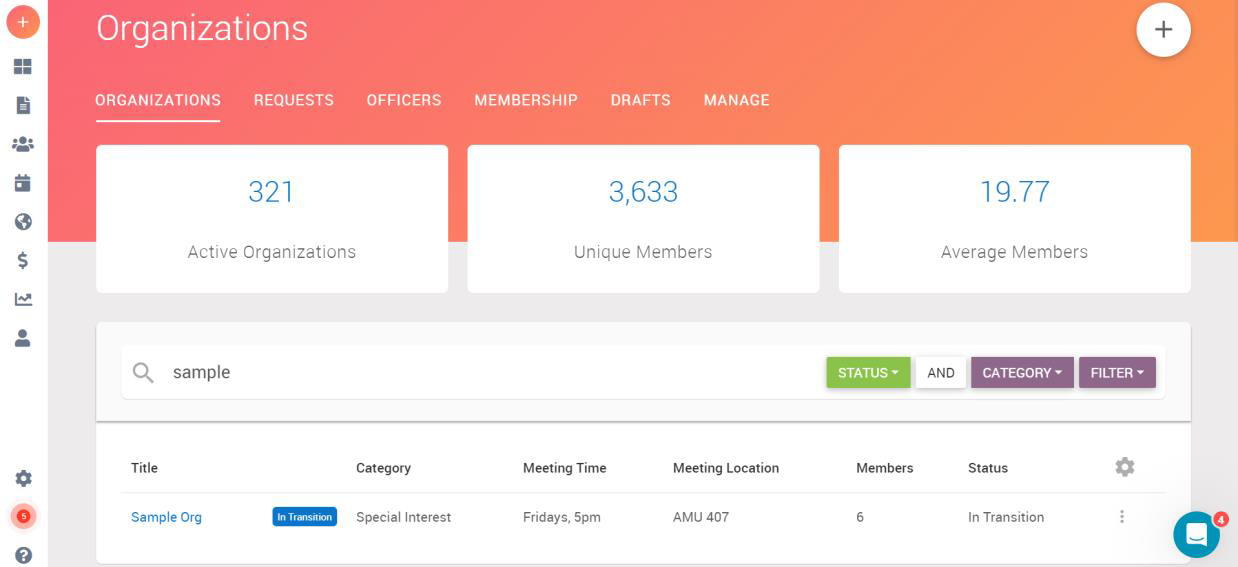
Task: Click the single user profile icon
Action: tap(23, 338)
